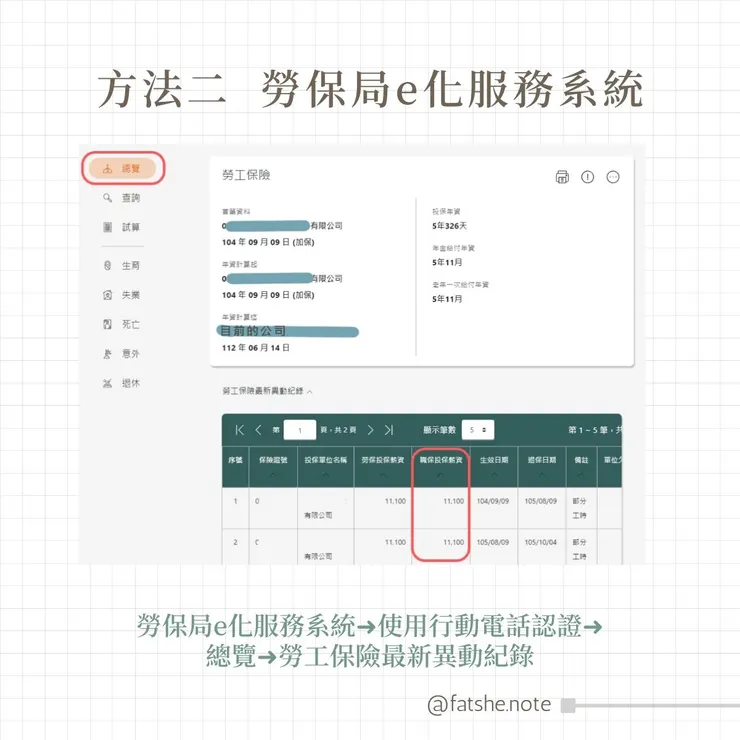
Task: Click row 1 退保日期 105/08/09
Action: click(x=541, y=501)
